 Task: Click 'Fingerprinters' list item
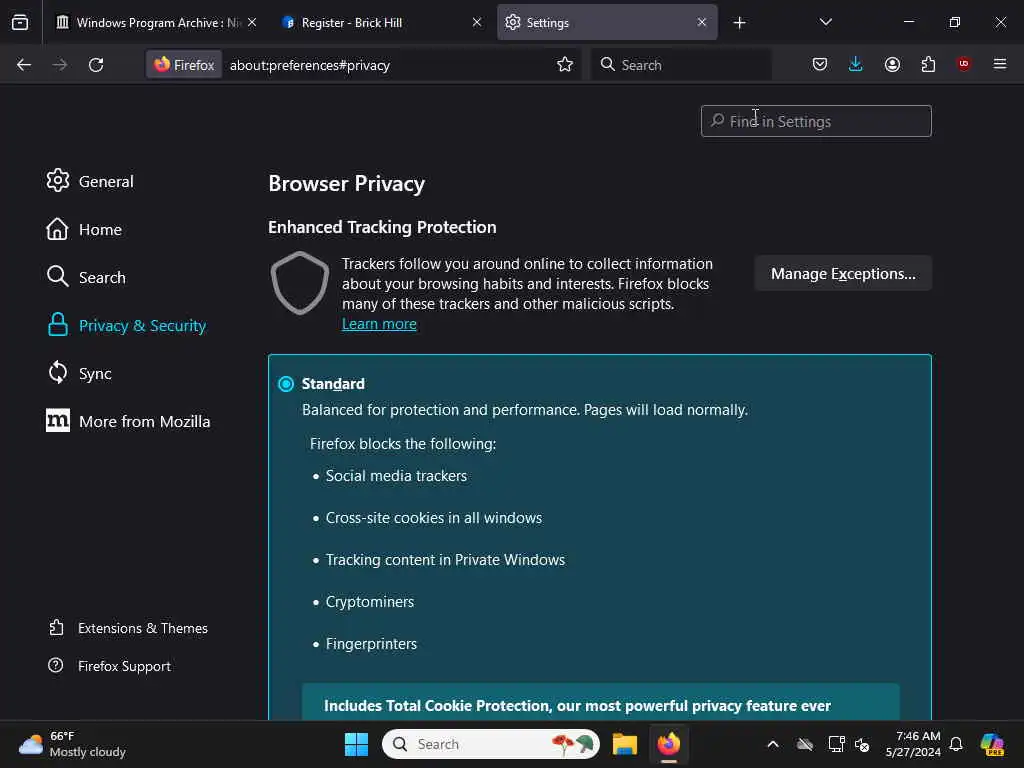(x=371, y=643)
